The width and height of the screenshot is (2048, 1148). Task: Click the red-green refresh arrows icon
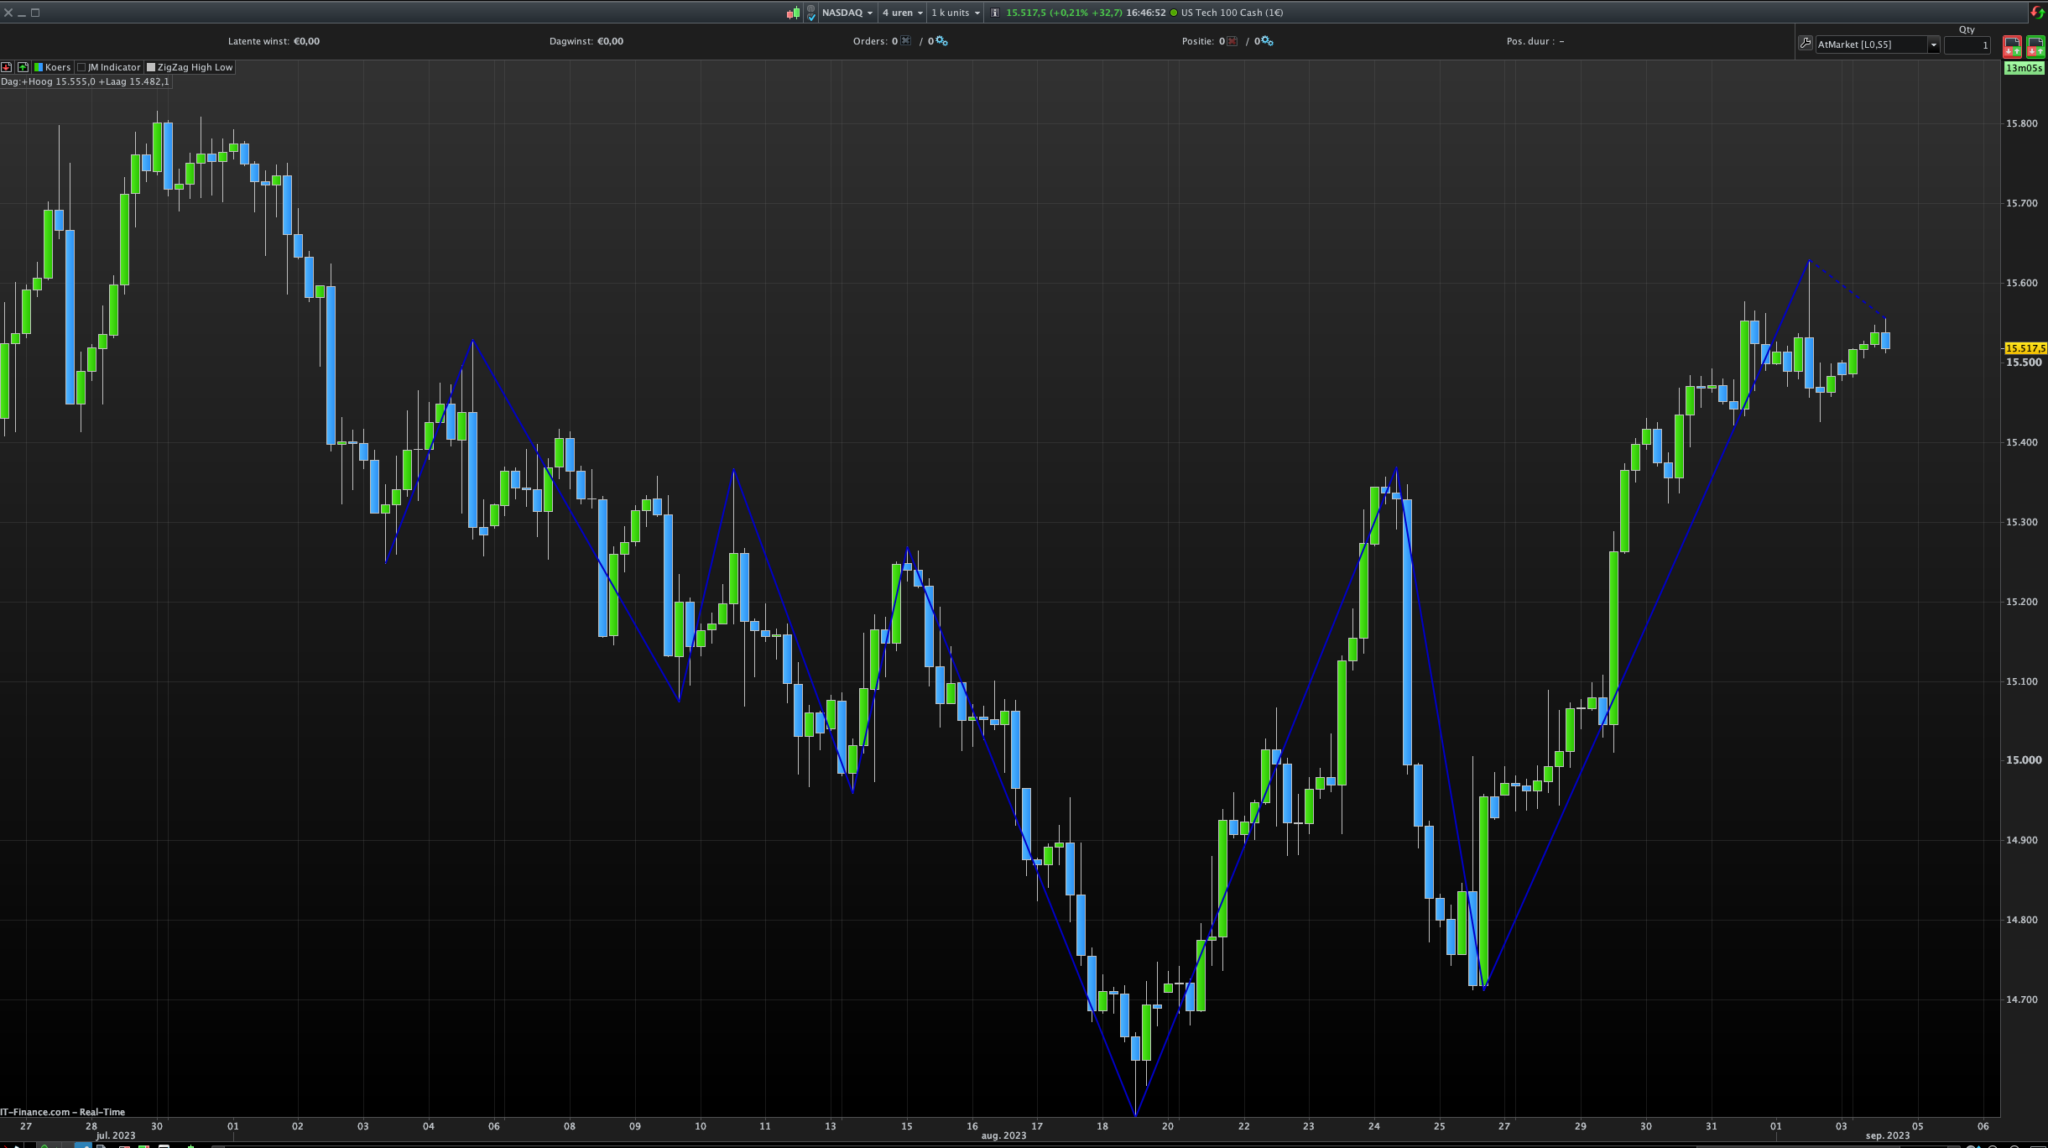pos(2037,13)
